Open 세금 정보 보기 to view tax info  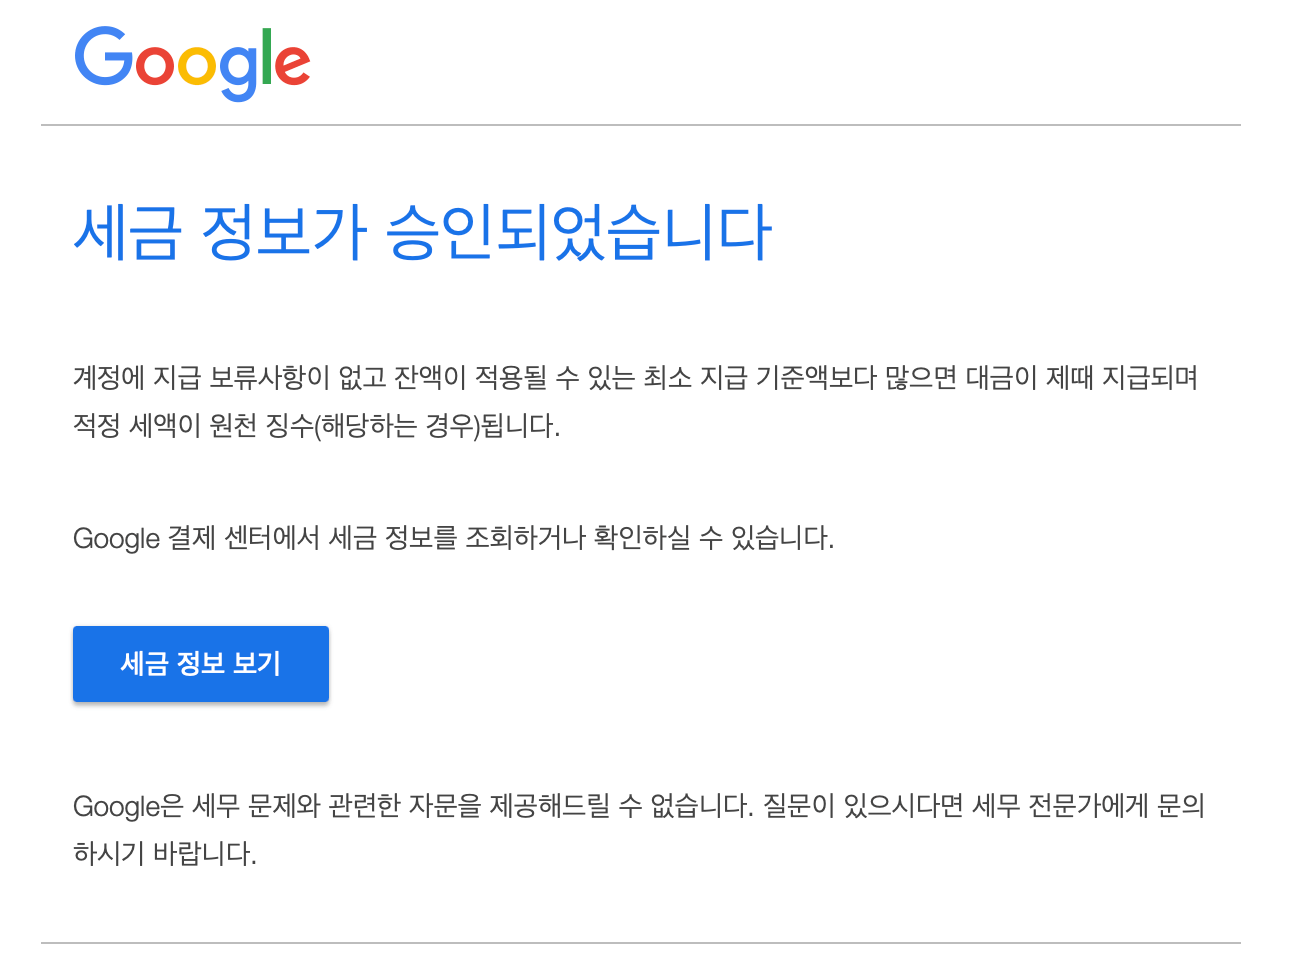click(x=200, y=663)
